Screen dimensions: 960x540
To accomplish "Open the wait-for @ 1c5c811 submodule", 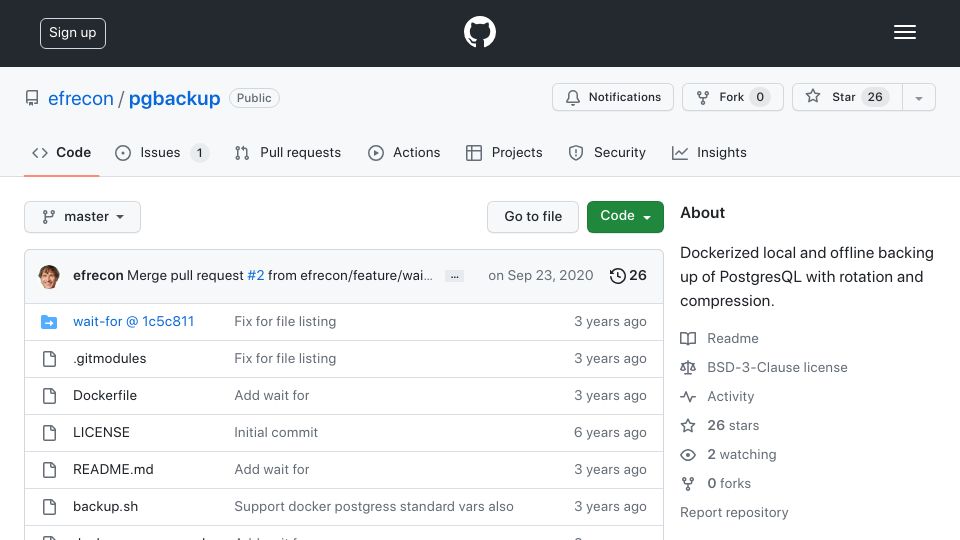I will coord(133,321).
